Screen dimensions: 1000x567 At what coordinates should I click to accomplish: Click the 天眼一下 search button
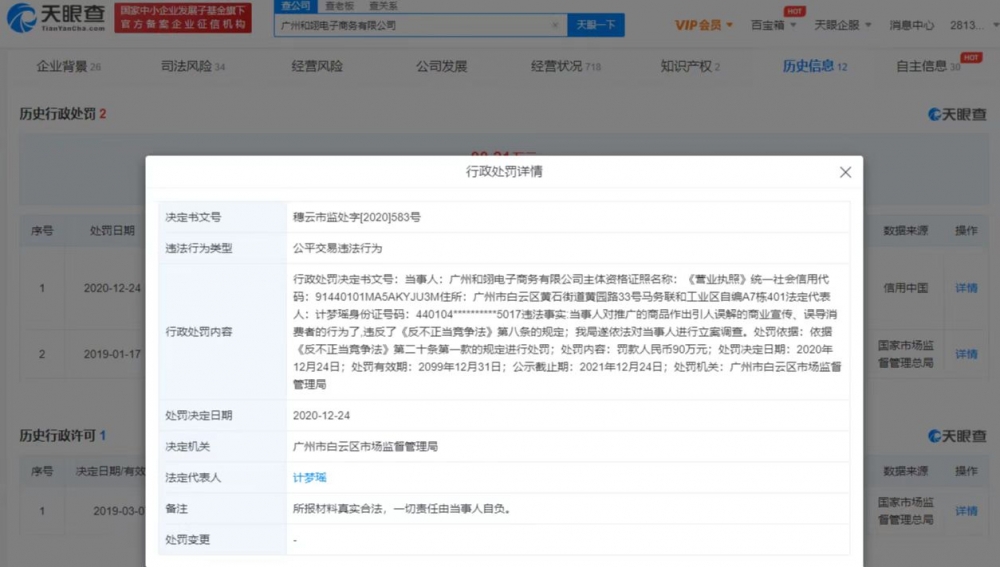tap(596, 25)
